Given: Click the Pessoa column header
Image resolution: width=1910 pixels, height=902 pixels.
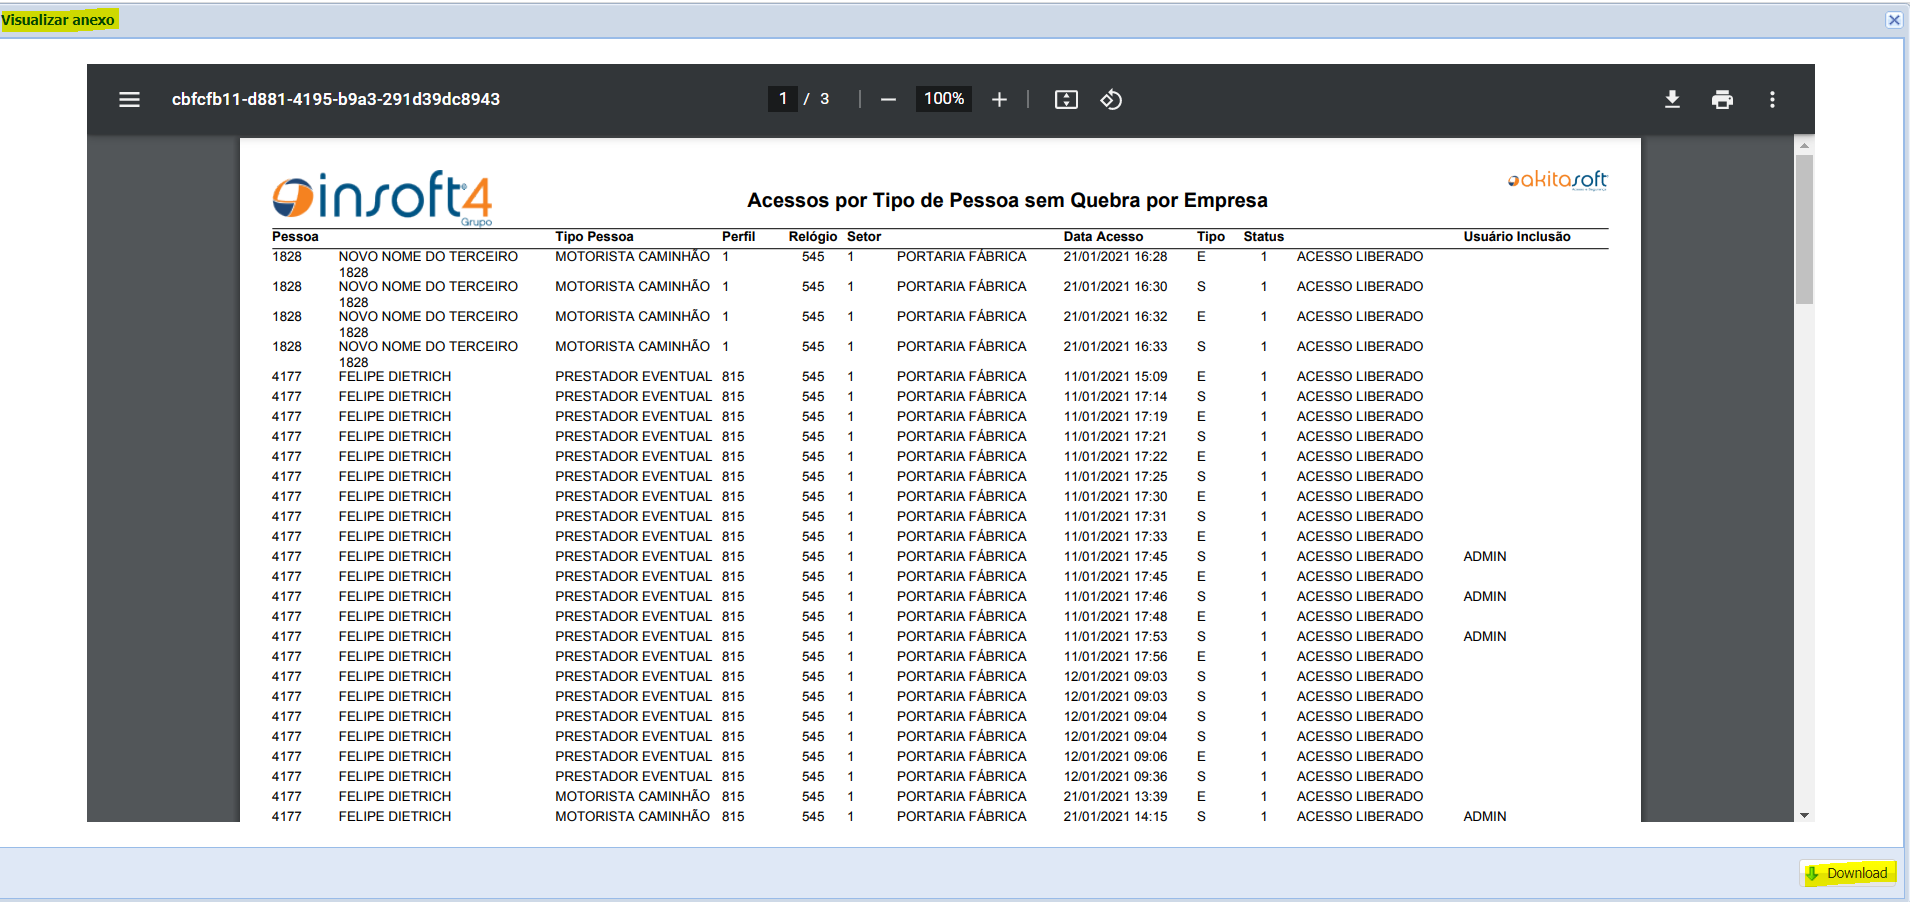Looking at the screenshot, I should (x=295, y=237).
